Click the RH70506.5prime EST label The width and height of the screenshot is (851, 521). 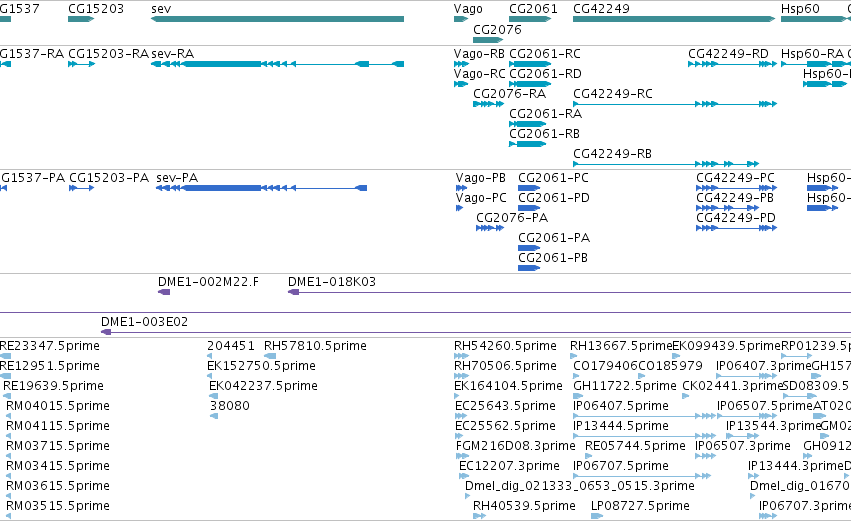(x=505, y=366)
